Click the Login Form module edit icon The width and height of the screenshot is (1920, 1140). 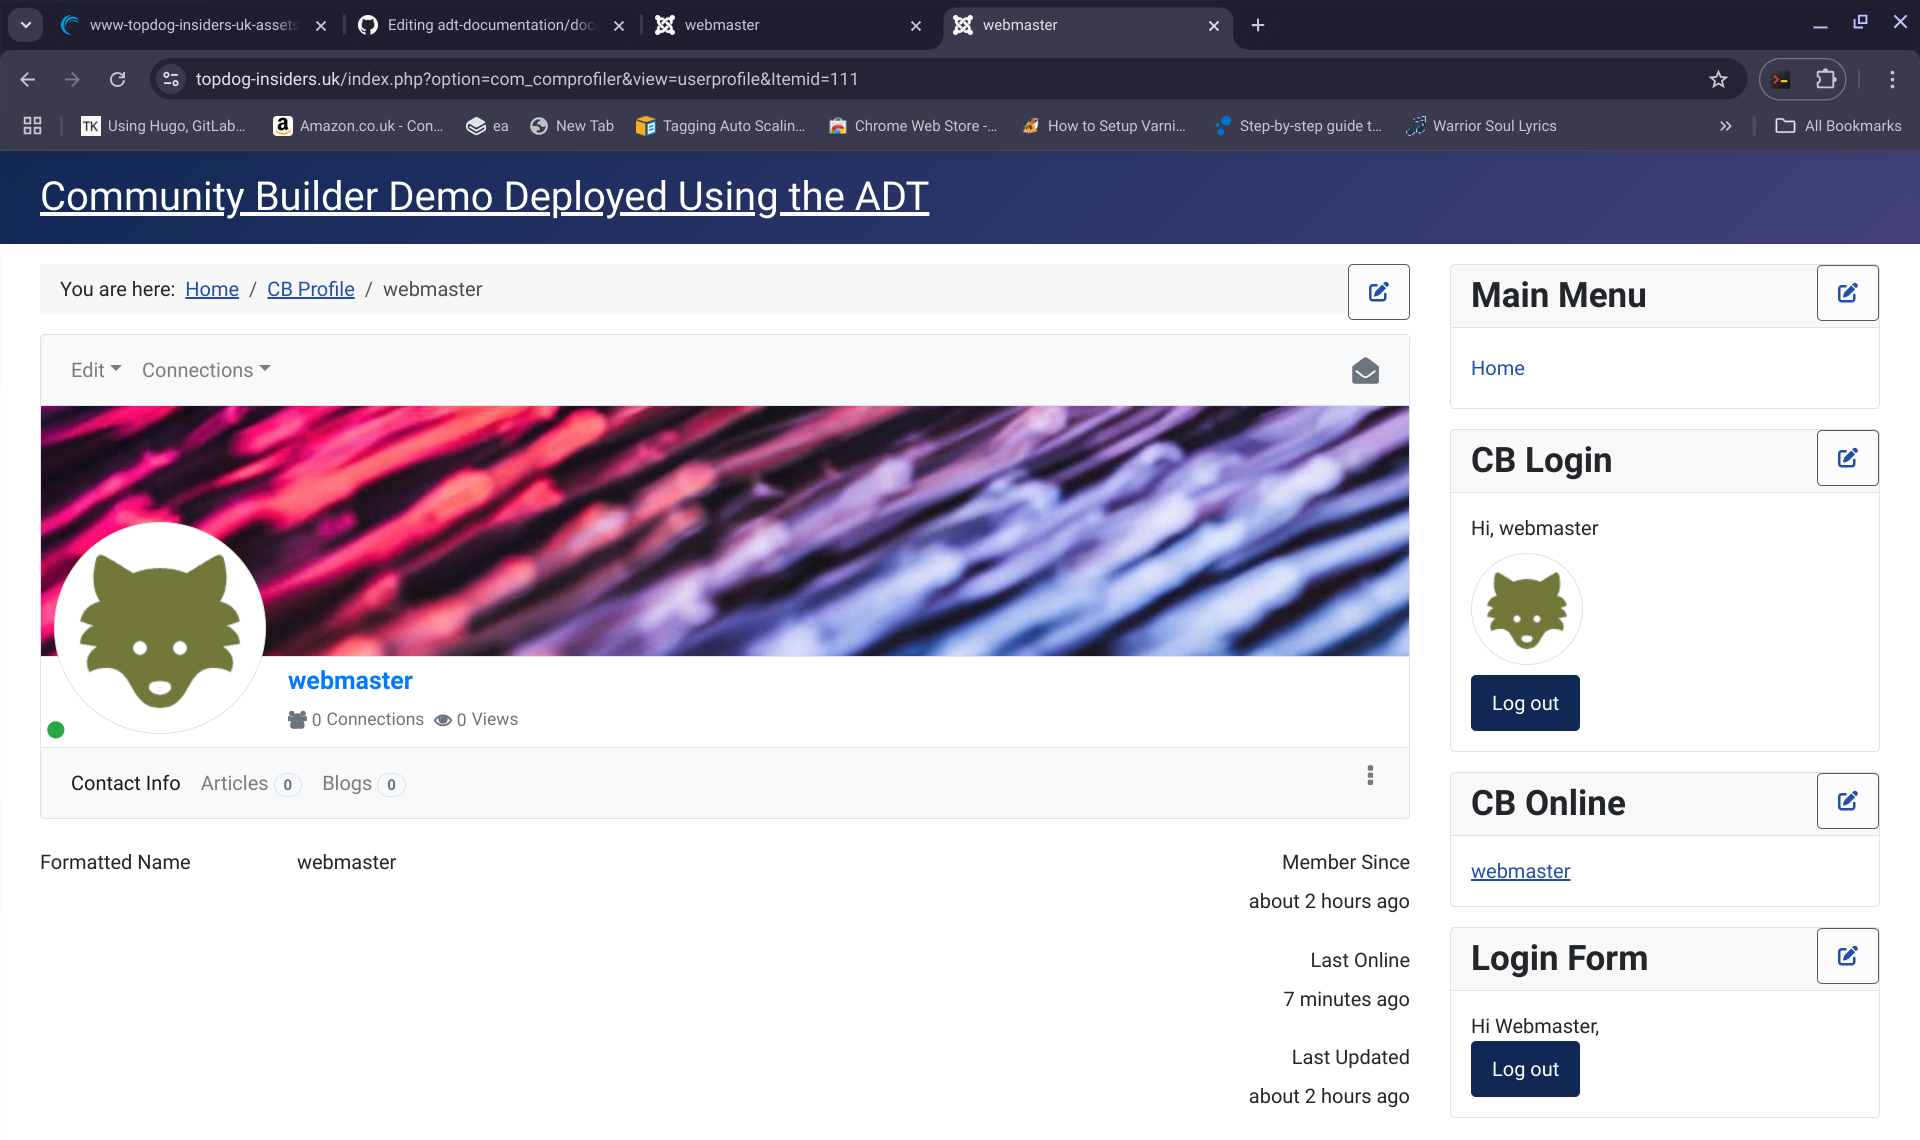(x=1847, y=956)
